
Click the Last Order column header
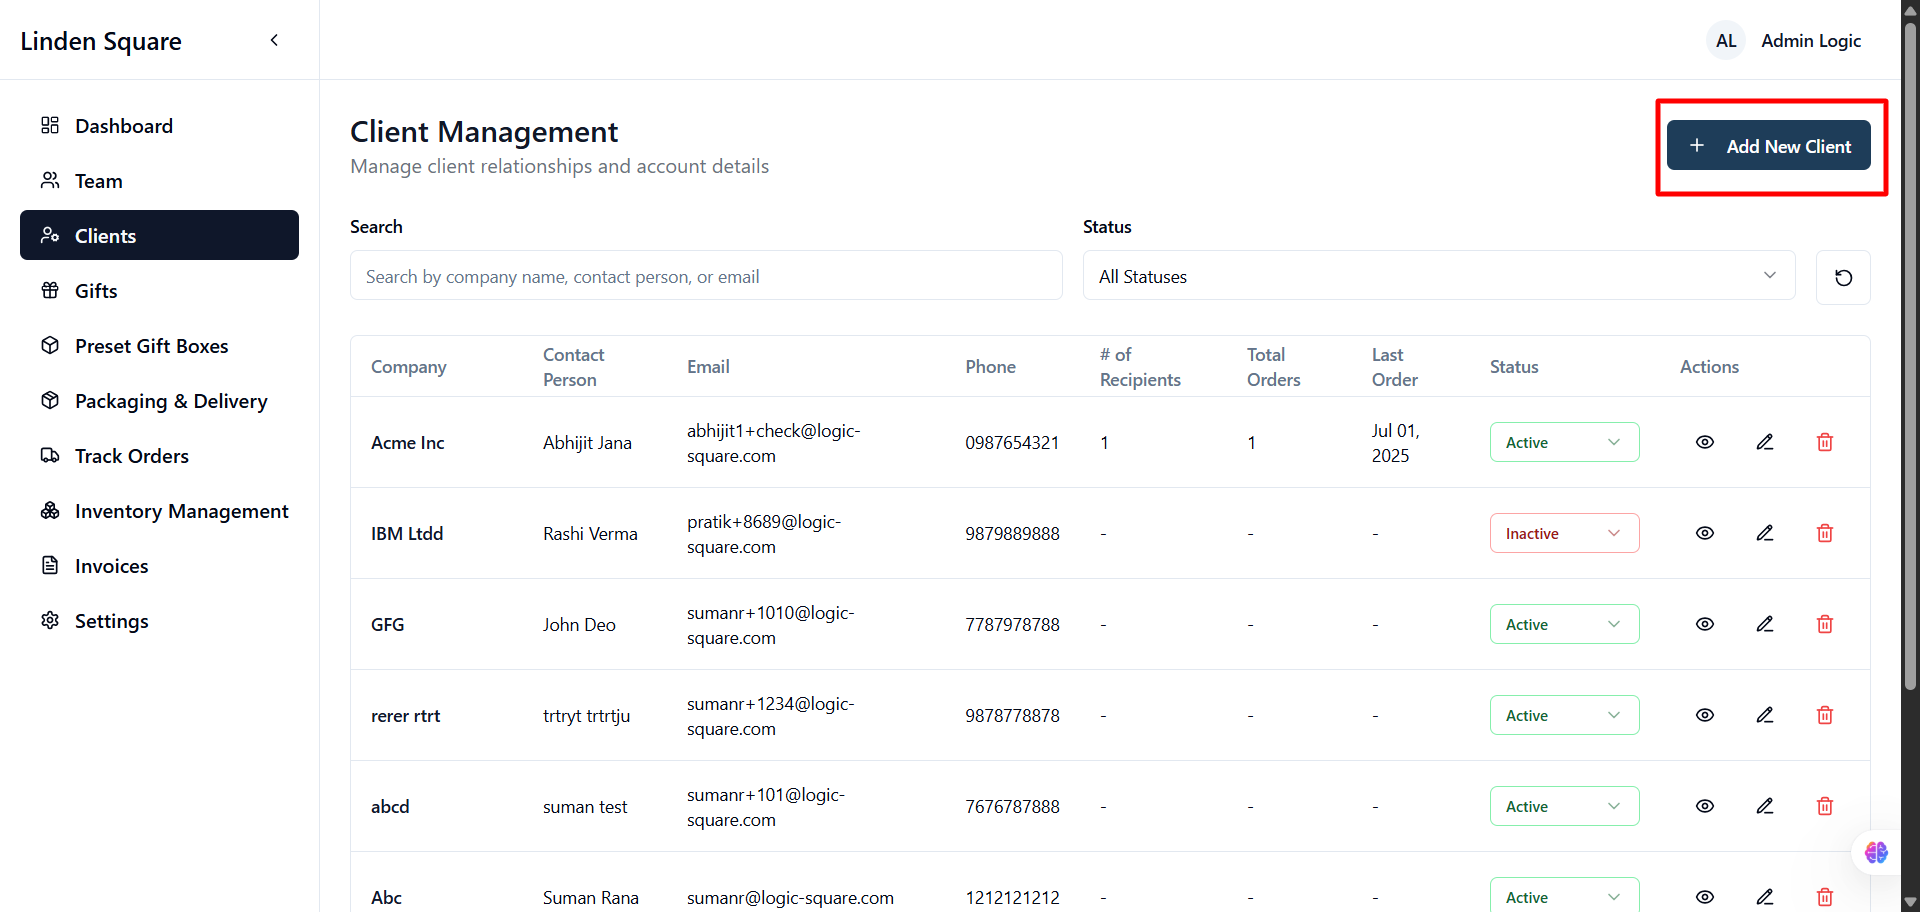coord(1394,367)
